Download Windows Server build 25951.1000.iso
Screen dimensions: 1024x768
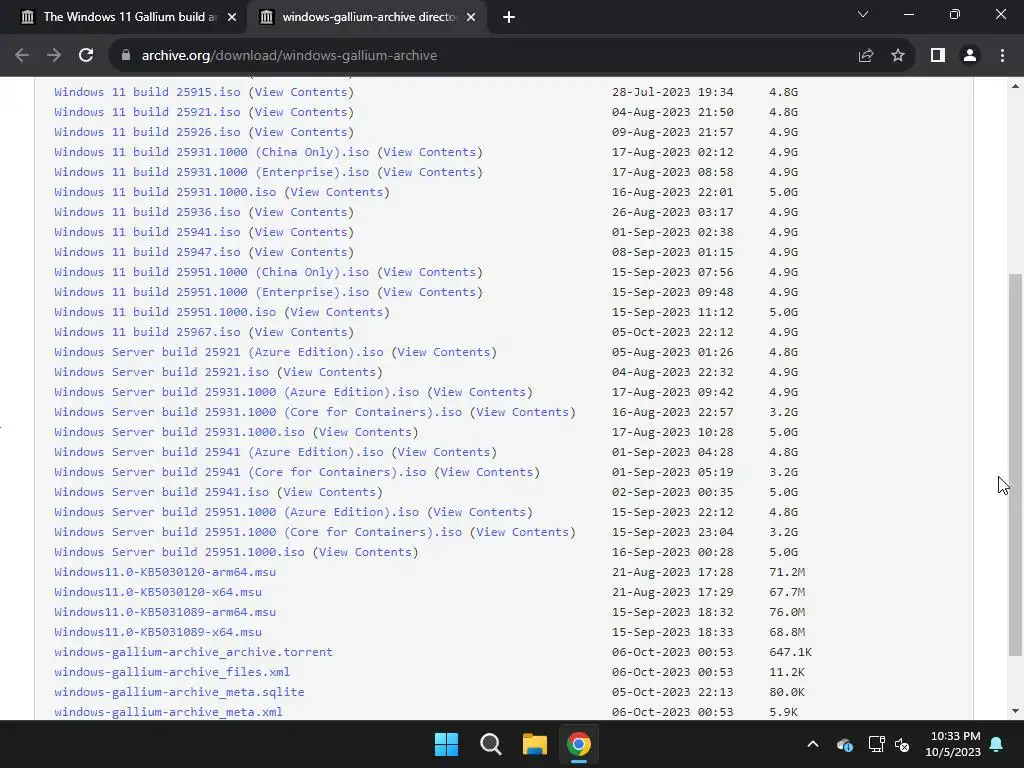180,552
